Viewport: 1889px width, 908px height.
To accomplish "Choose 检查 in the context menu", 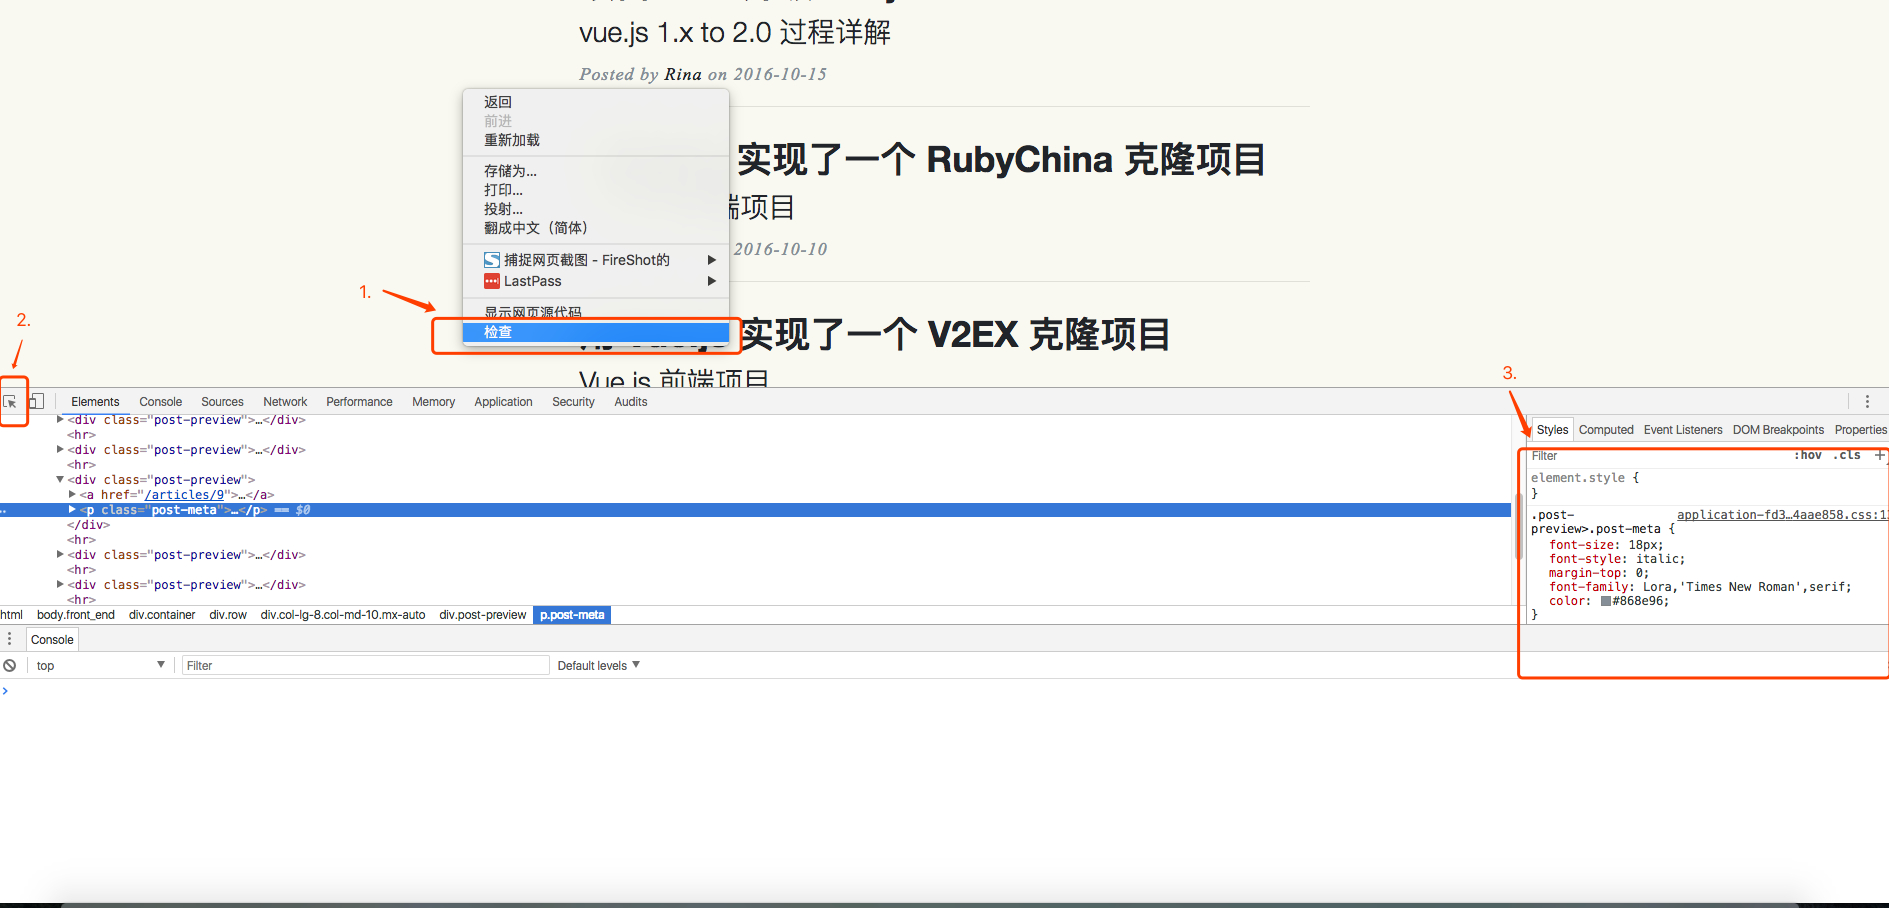I will [596, 332].
